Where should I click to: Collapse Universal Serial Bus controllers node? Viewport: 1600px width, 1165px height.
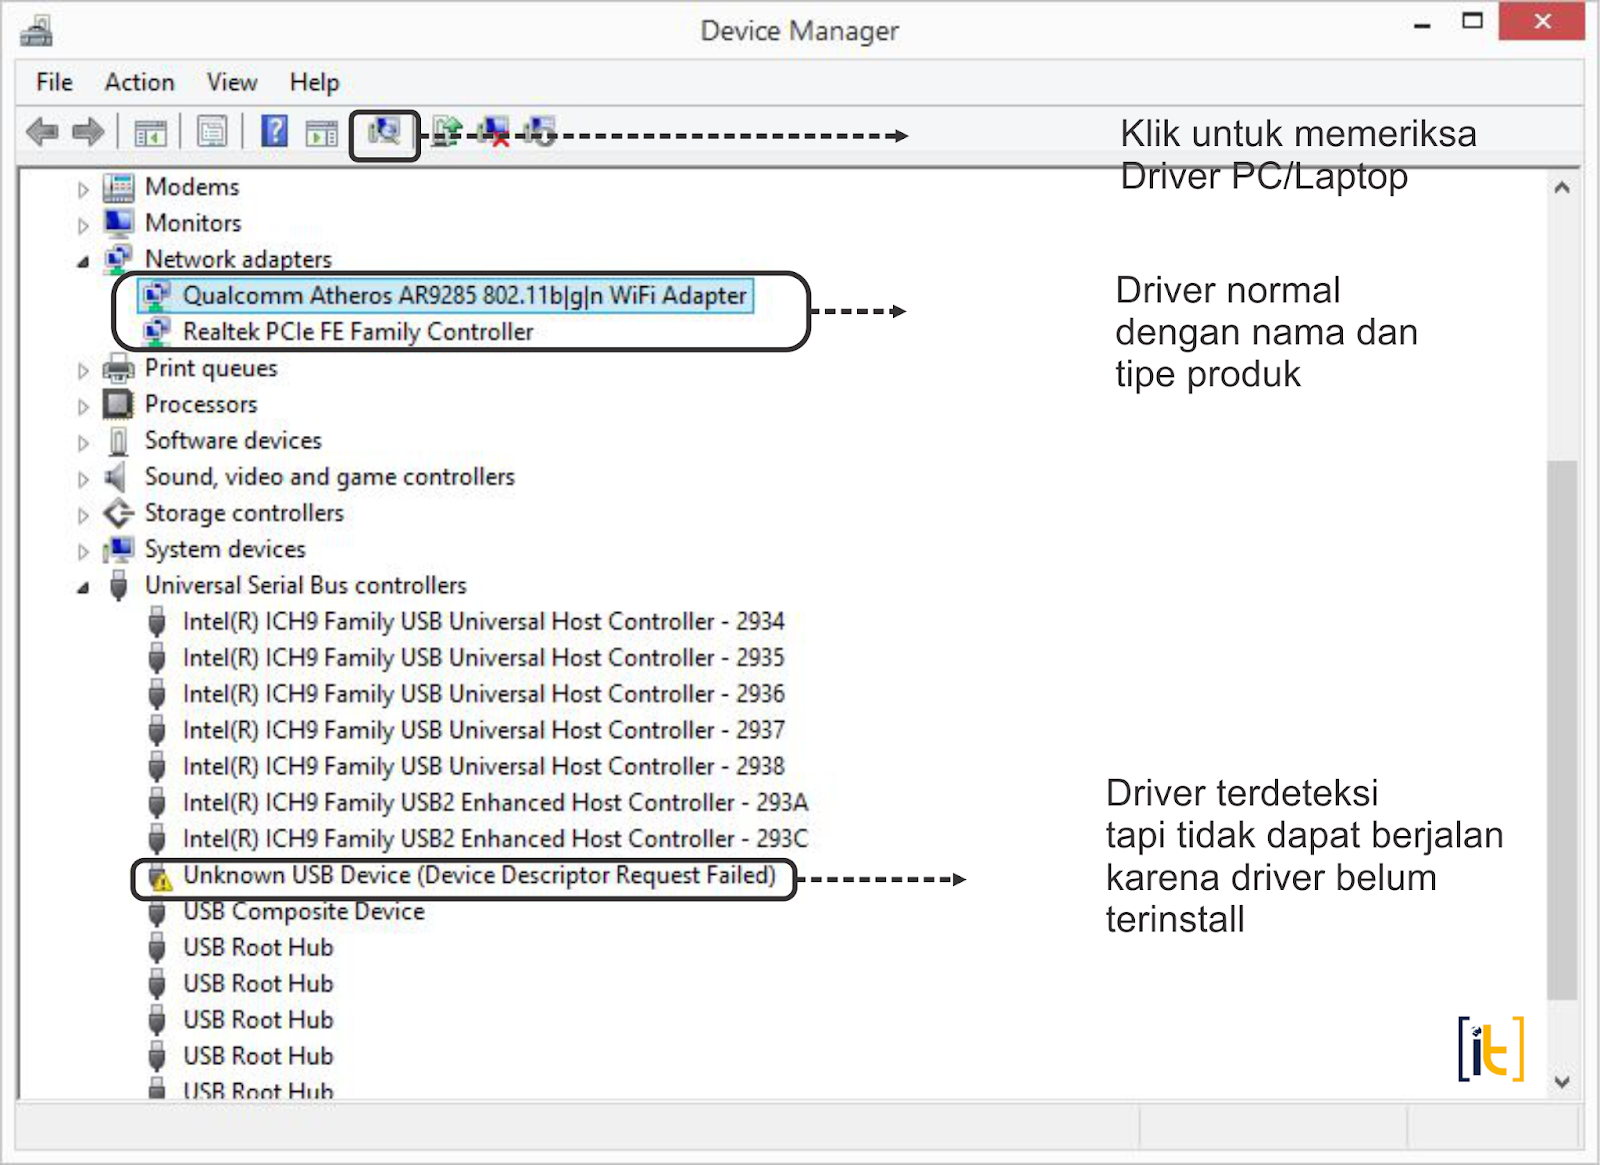point(83,588)
